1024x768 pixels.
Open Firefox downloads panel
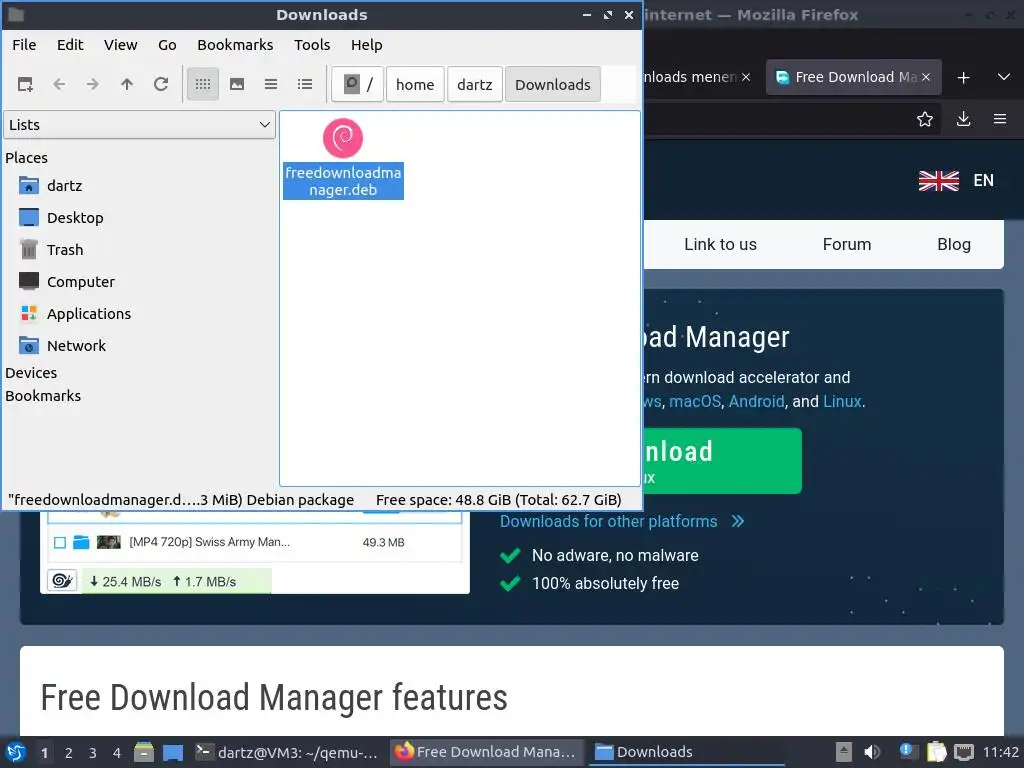[963, 119]
